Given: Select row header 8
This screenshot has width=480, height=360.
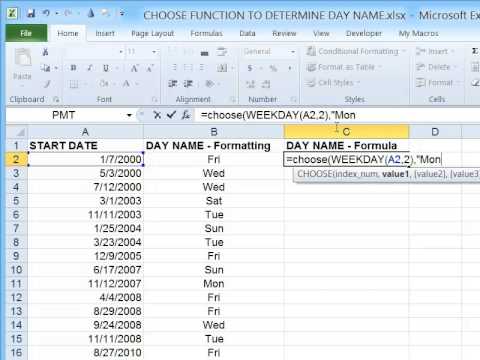Looking at the screenshot, I should click(16, 242).
